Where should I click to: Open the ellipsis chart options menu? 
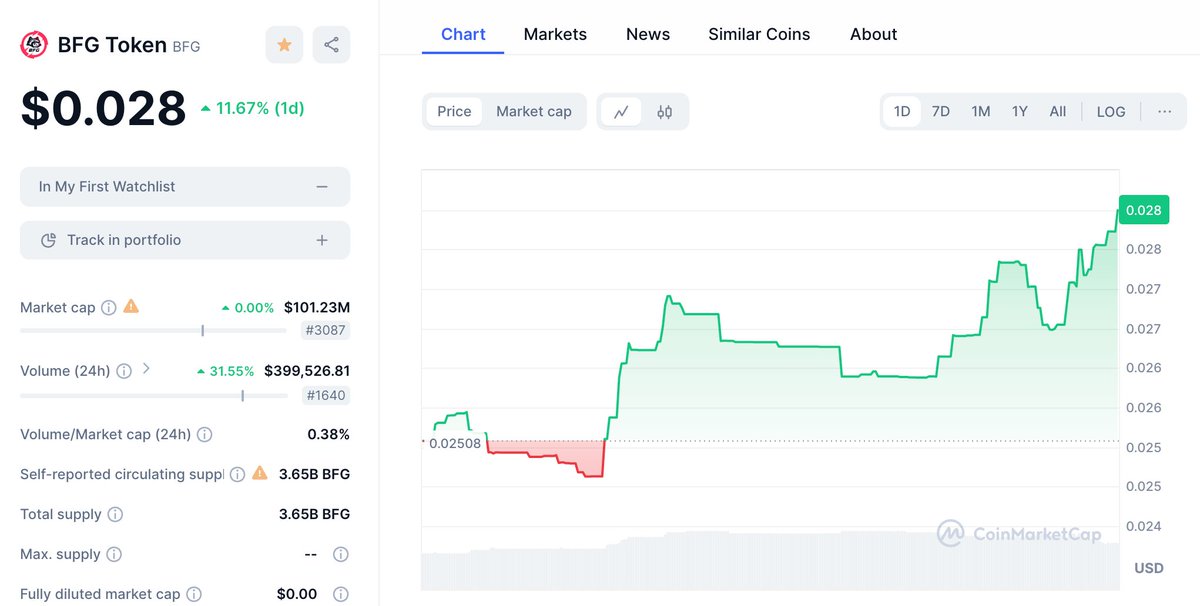1164,111
